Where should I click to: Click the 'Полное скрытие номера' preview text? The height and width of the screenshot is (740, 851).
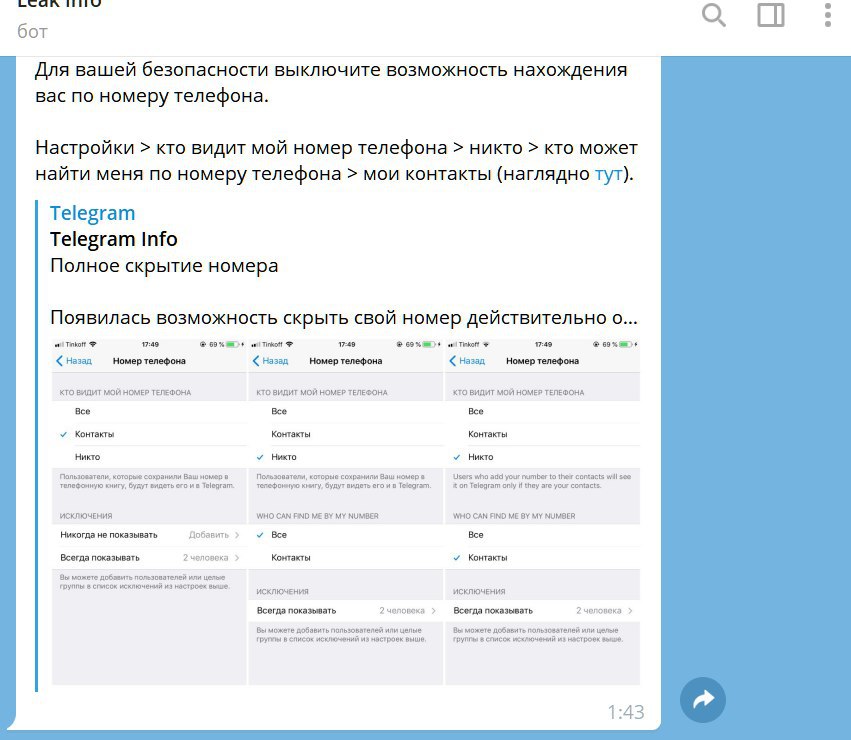(164, 265)
